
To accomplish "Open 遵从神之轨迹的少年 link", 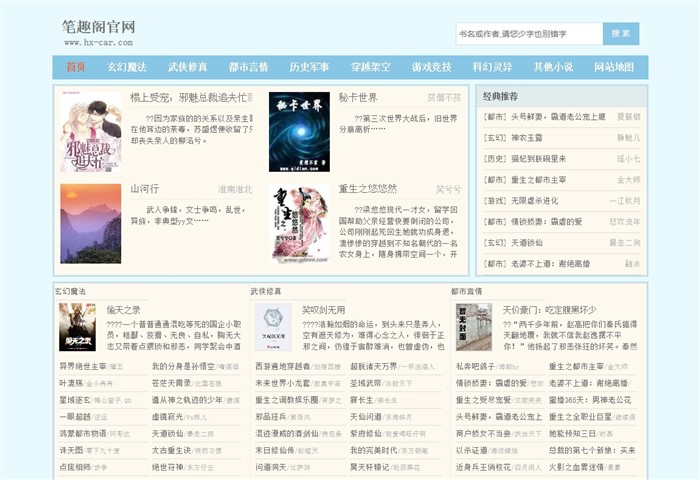I will (187, 400).
